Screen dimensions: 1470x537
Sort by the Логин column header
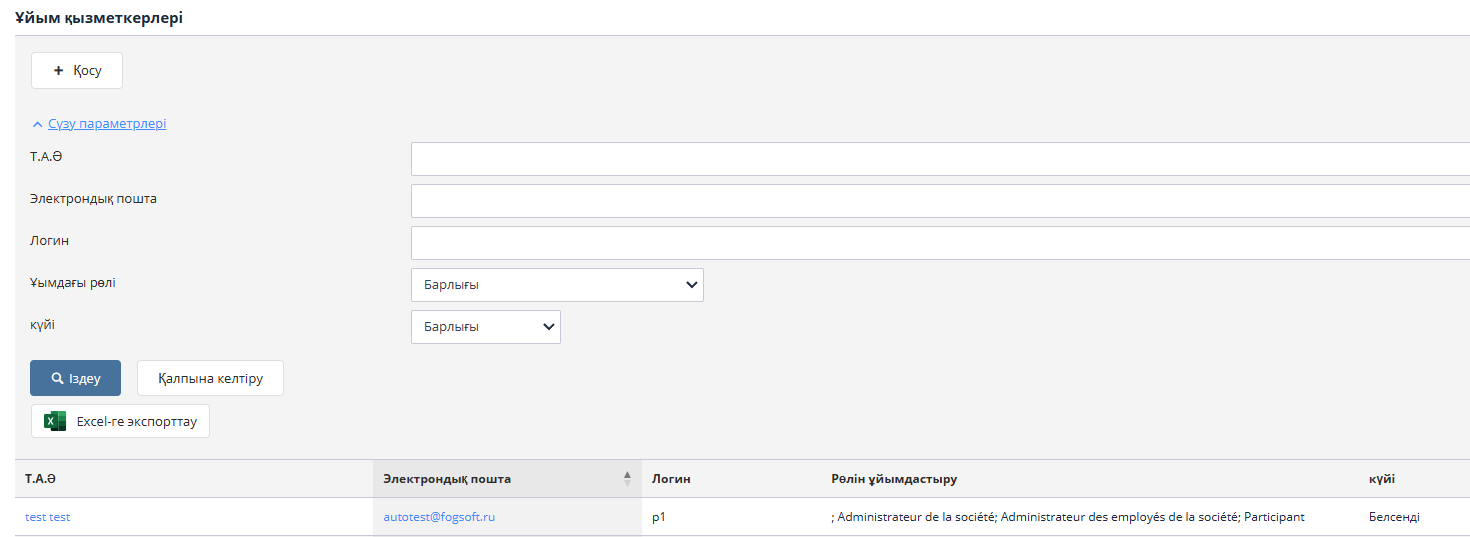[671, 479]
